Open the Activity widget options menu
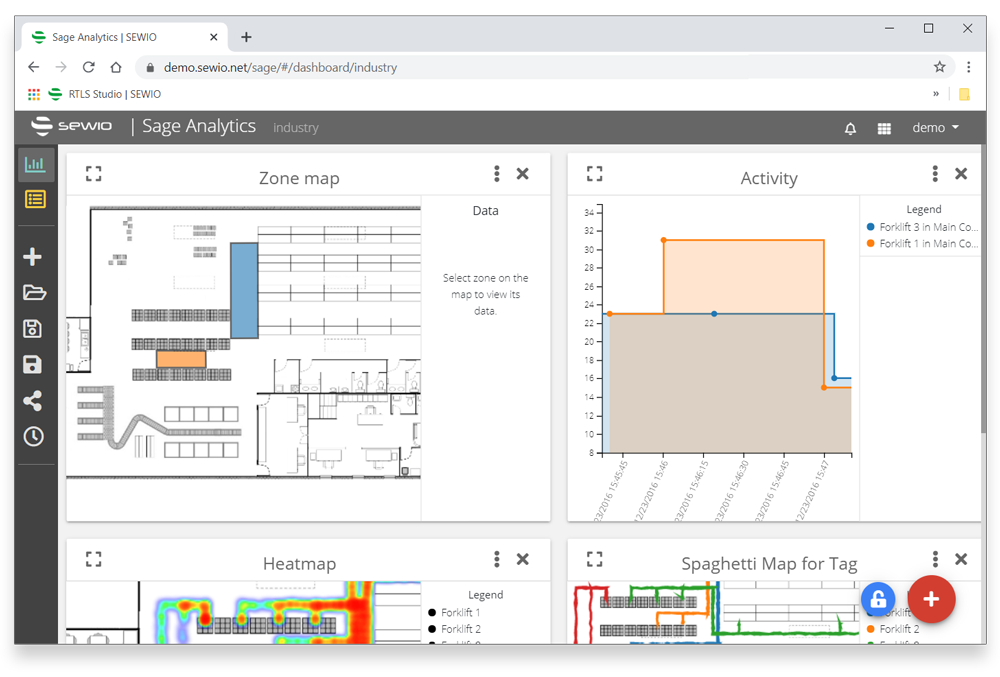Screen dimensions: 1000x677 934,173
